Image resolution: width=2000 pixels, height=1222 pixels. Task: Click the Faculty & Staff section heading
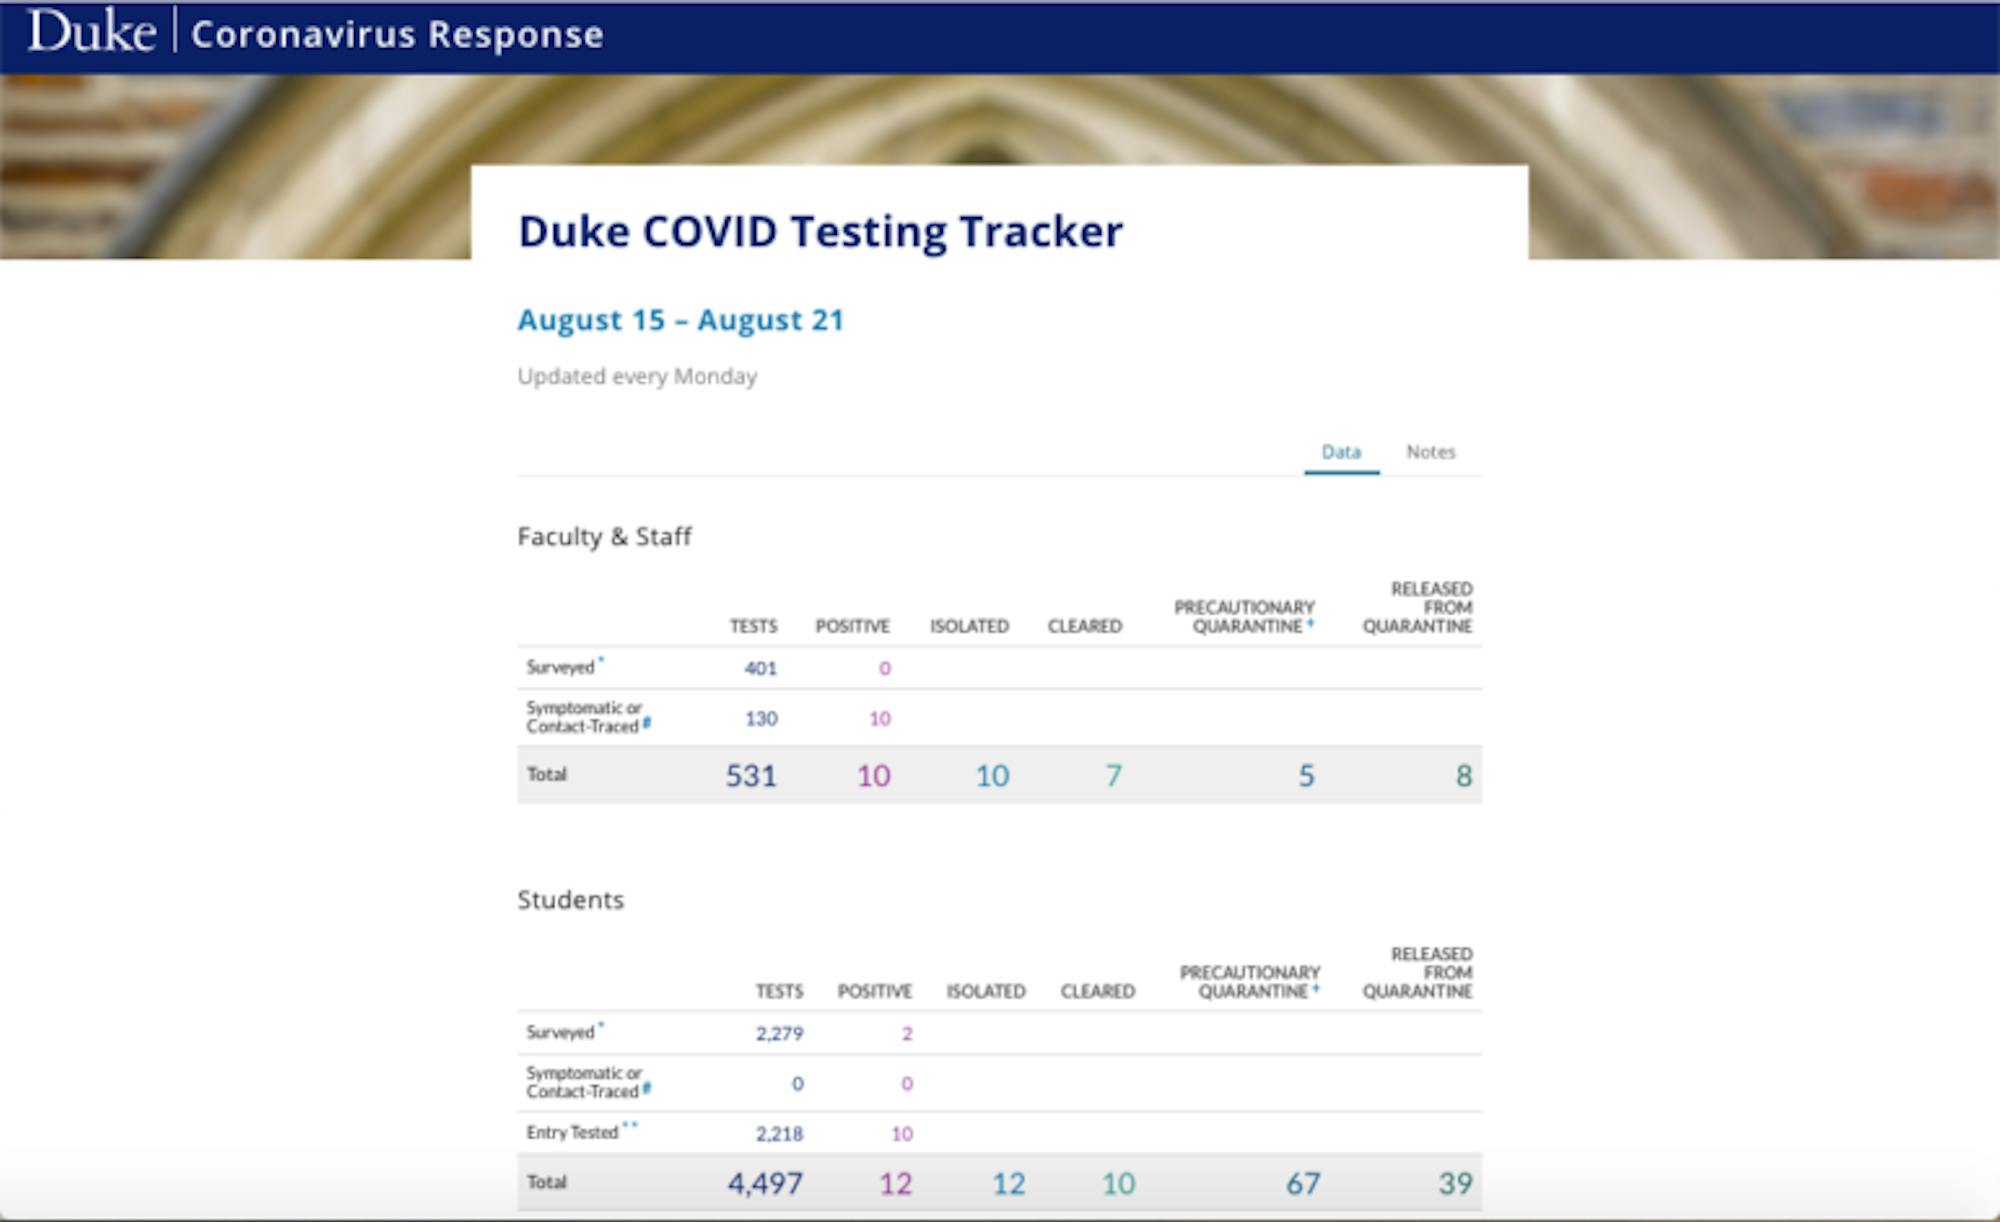pyautogui.click(x=604, y=537)
